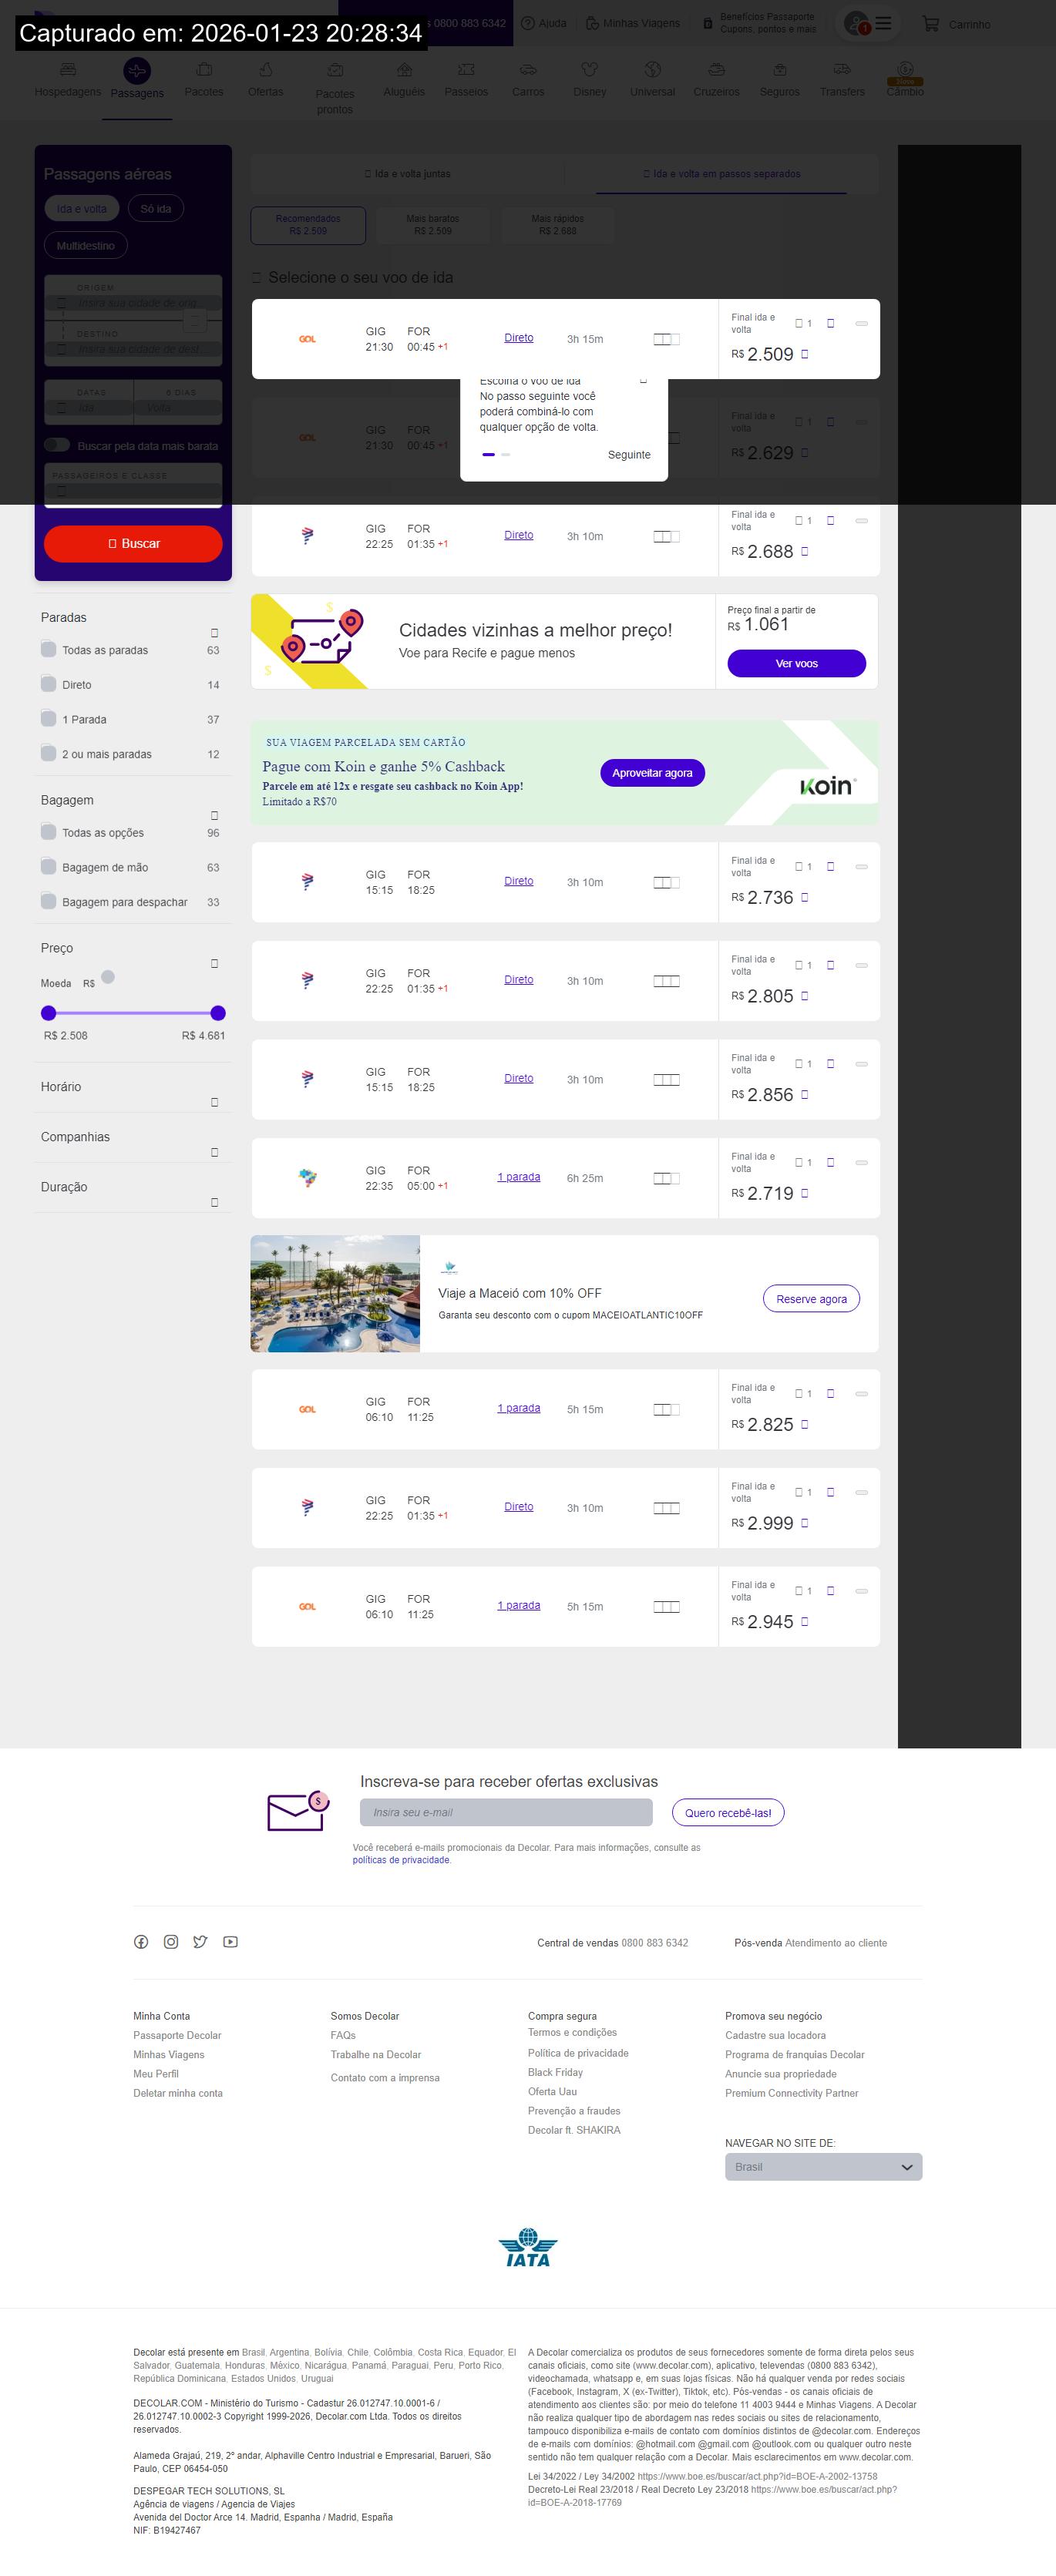Click the Aproveitar agora Koin button

652,773
